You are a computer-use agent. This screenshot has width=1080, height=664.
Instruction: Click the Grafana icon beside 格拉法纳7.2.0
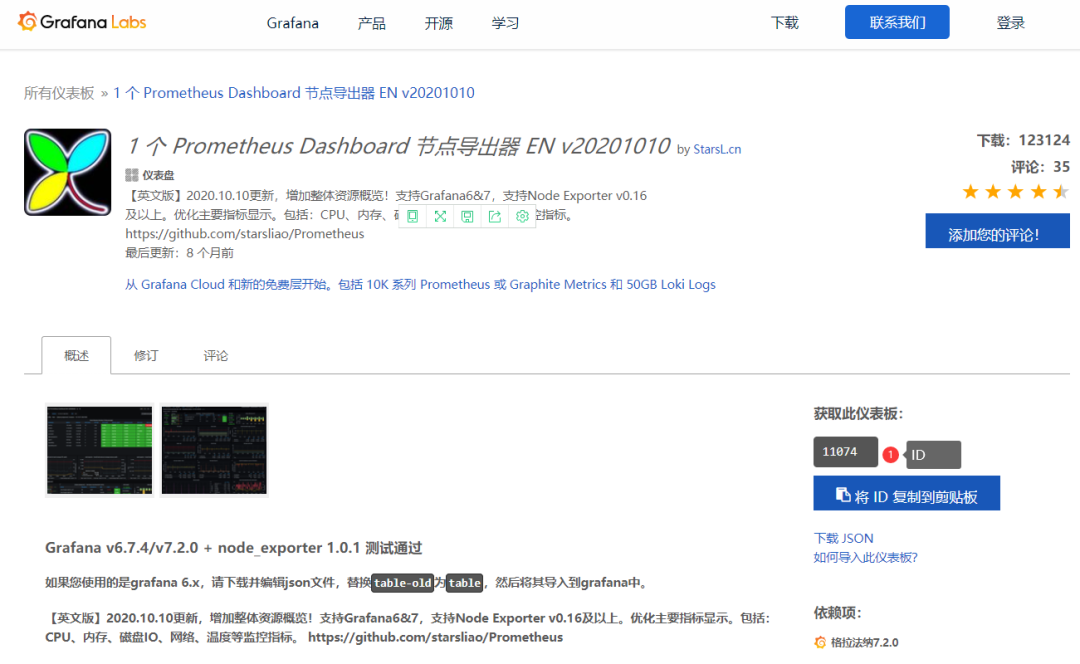coord(820,643)
